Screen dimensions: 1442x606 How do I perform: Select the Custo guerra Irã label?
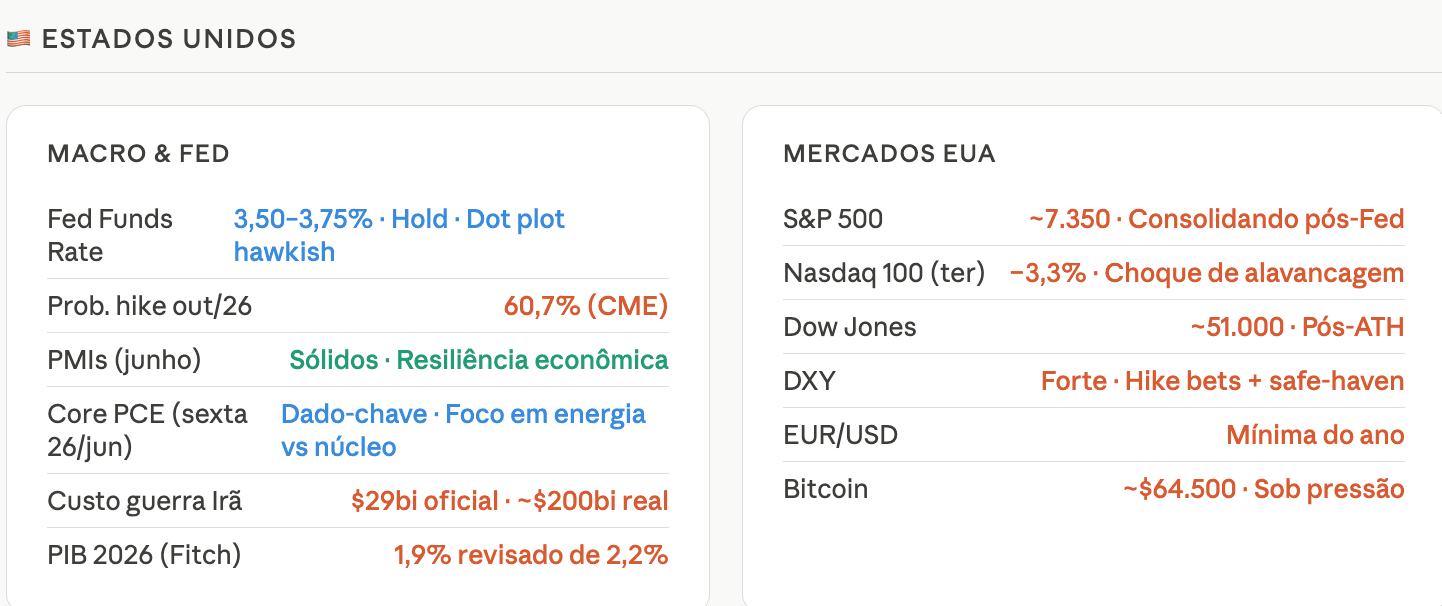[145, 500]
